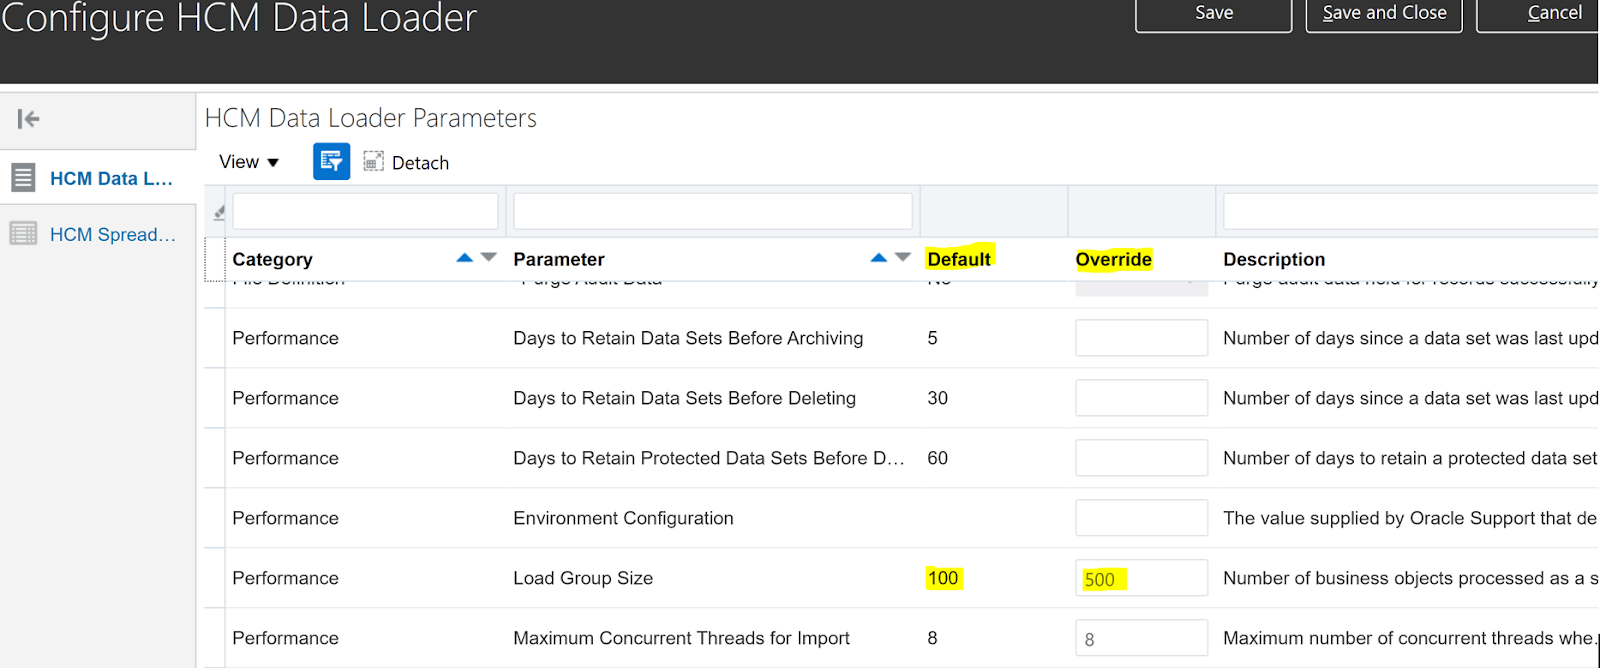Click HCM Data Loader Parameters heading
1600x668 pixels.
point(371,118)
